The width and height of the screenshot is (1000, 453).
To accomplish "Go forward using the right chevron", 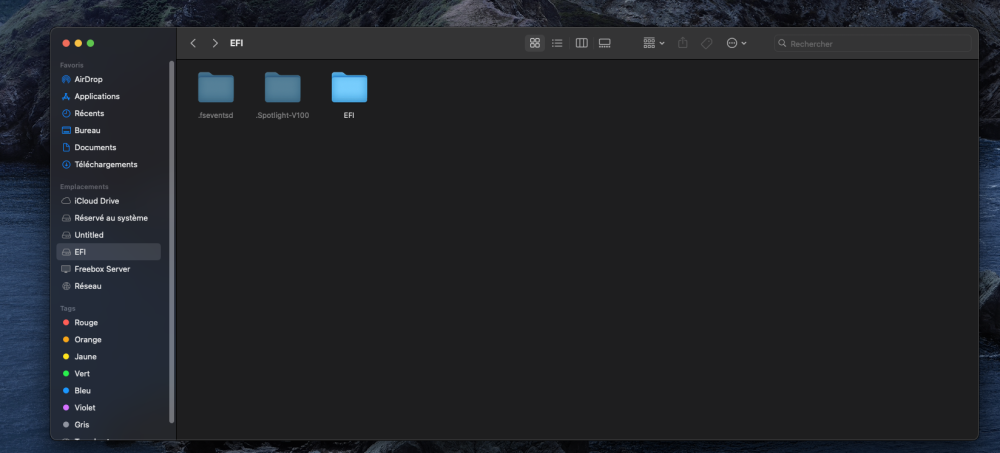I will click(x=215, y=43).
